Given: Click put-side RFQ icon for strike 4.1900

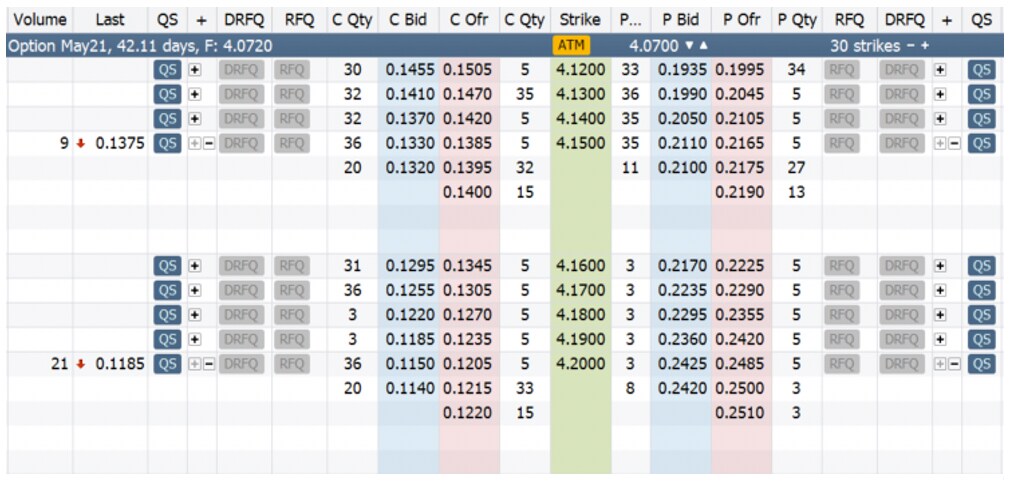Looking at the screenshot, I should pyautogui.click(x=842, y=340).
